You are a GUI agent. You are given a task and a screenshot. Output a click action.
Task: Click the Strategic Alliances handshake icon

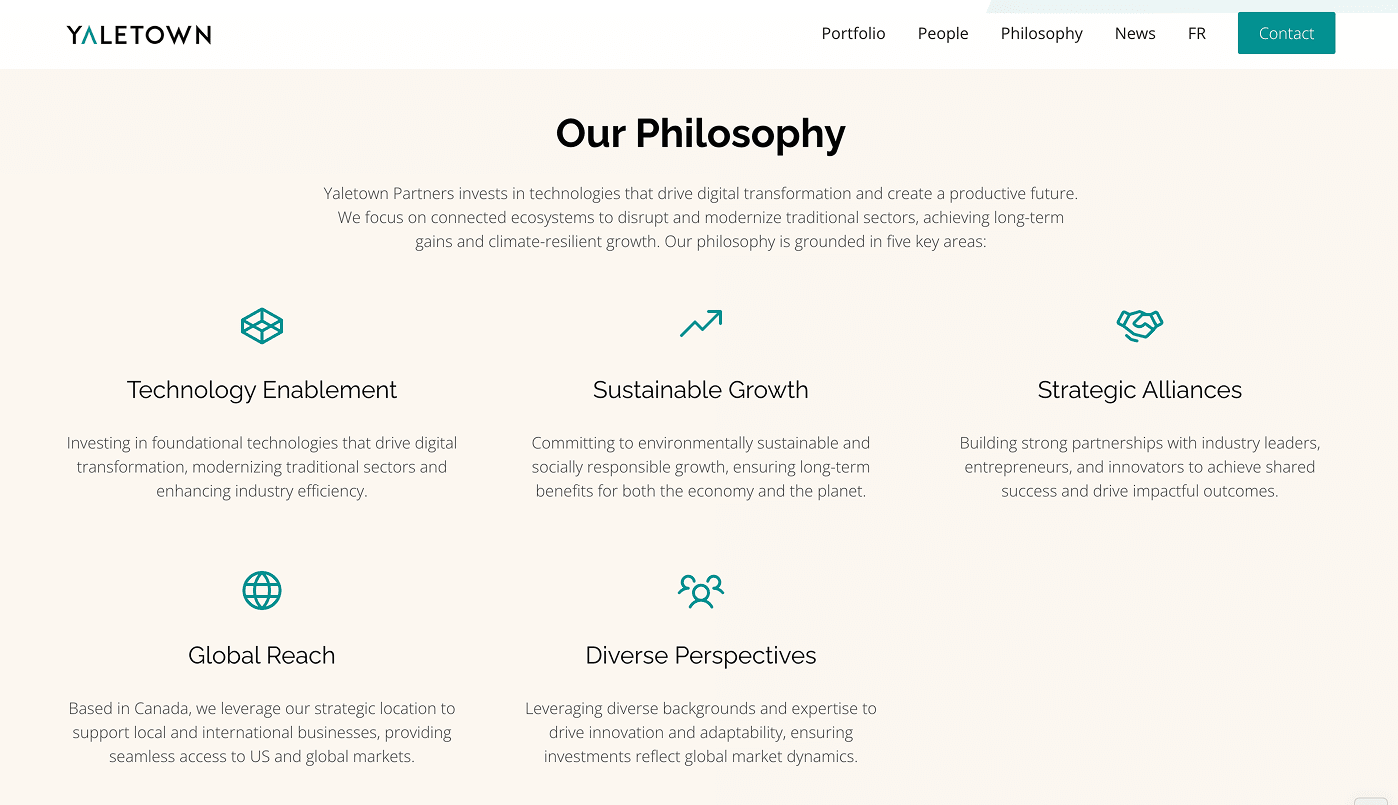[1140, 325]
